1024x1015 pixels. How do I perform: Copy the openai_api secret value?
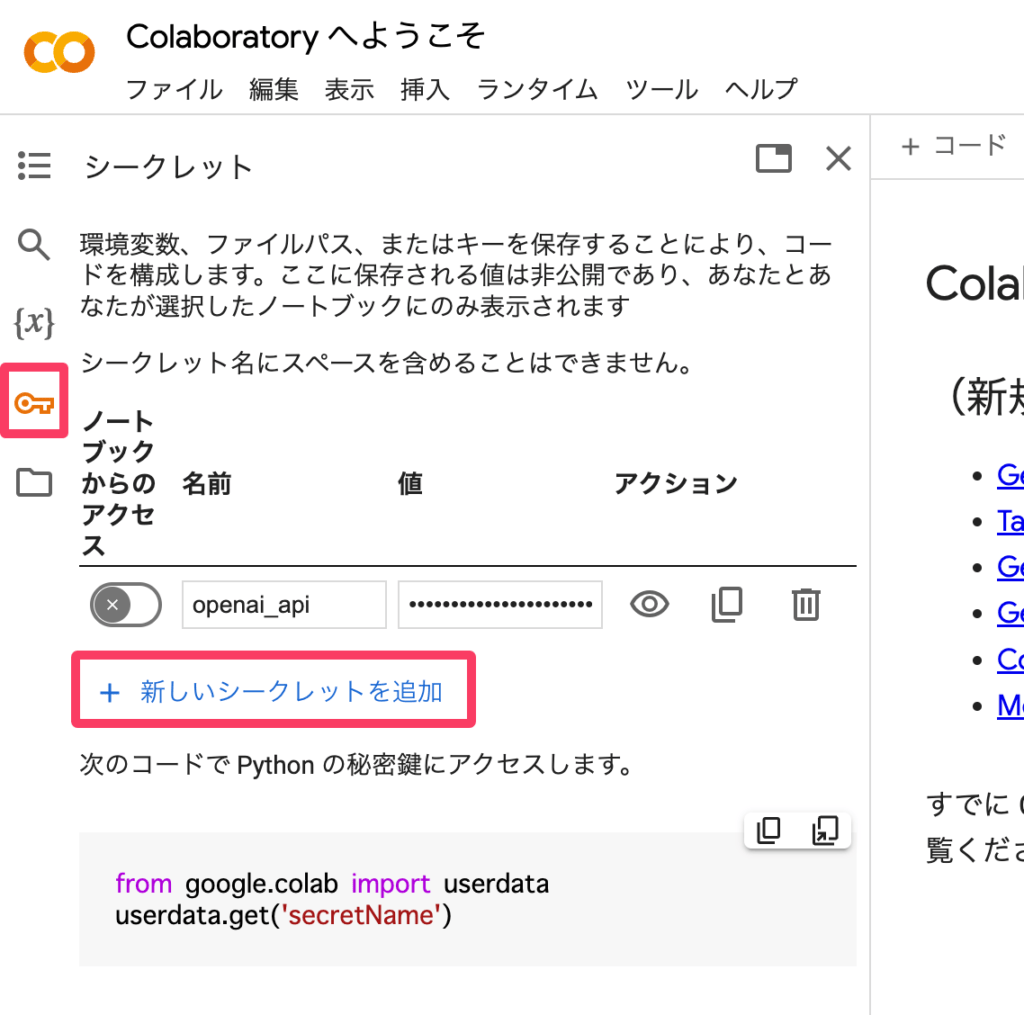(x=727, y=604)
